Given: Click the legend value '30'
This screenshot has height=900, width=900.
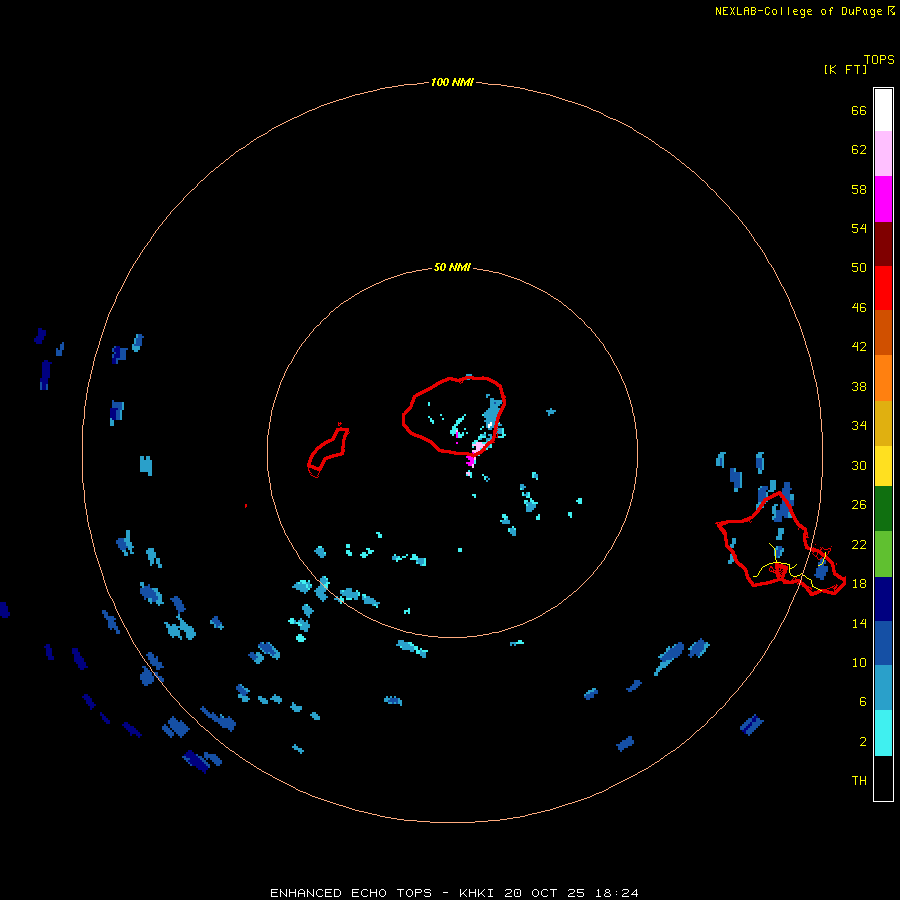Looking at the screenshot, I should click(x=859, y=466).
